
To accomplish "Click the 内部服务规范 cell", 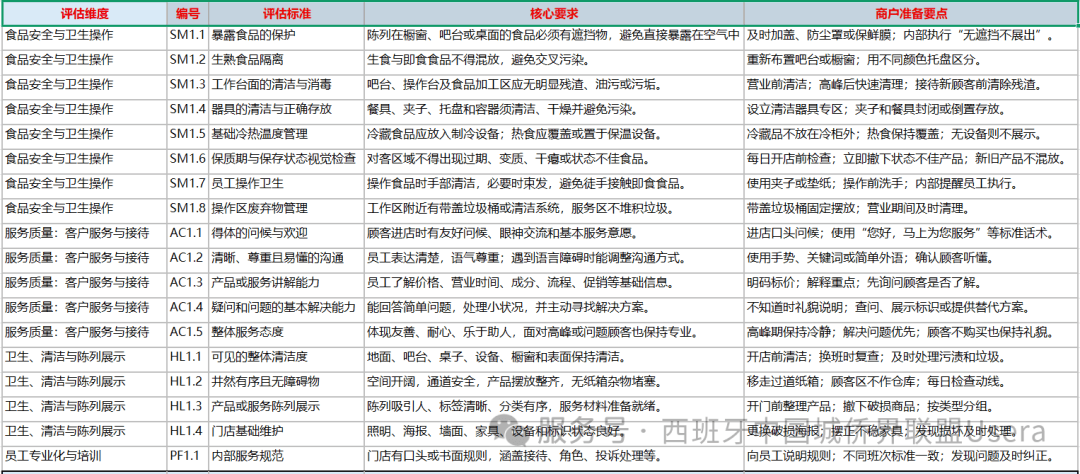I will (287, 456).
